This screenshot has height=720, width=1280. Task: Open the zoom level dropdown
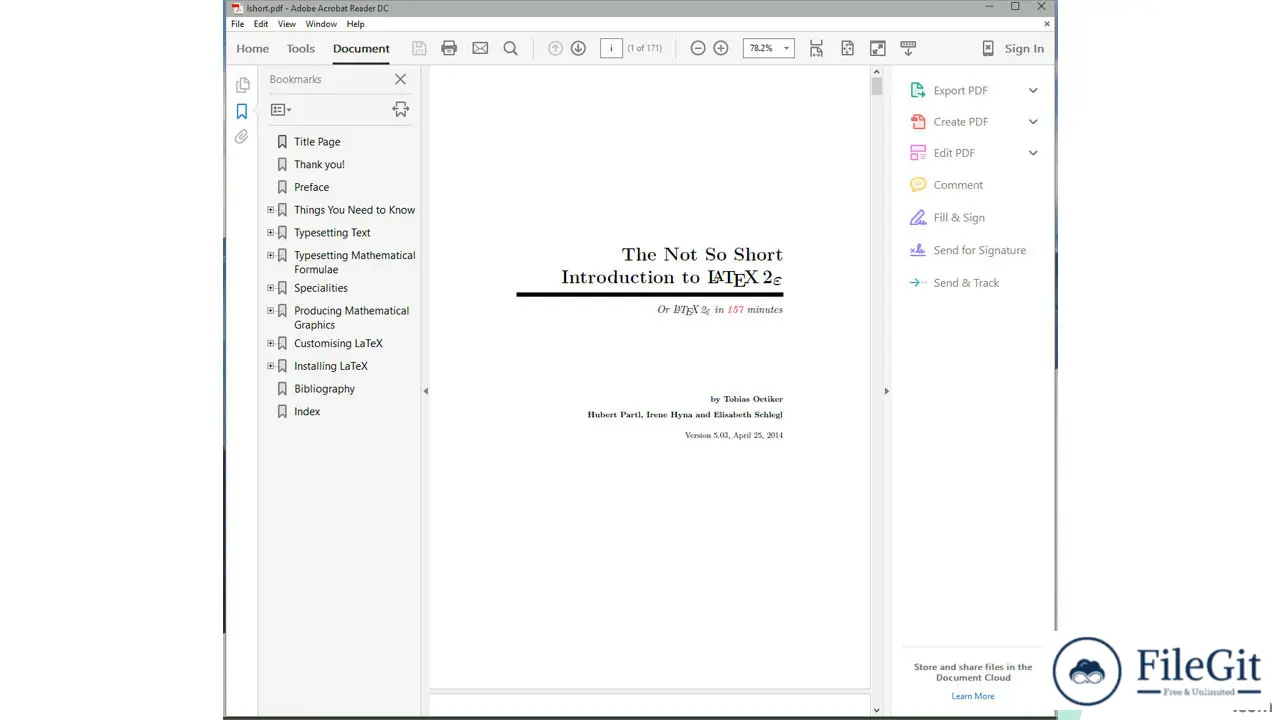(786, 48)
